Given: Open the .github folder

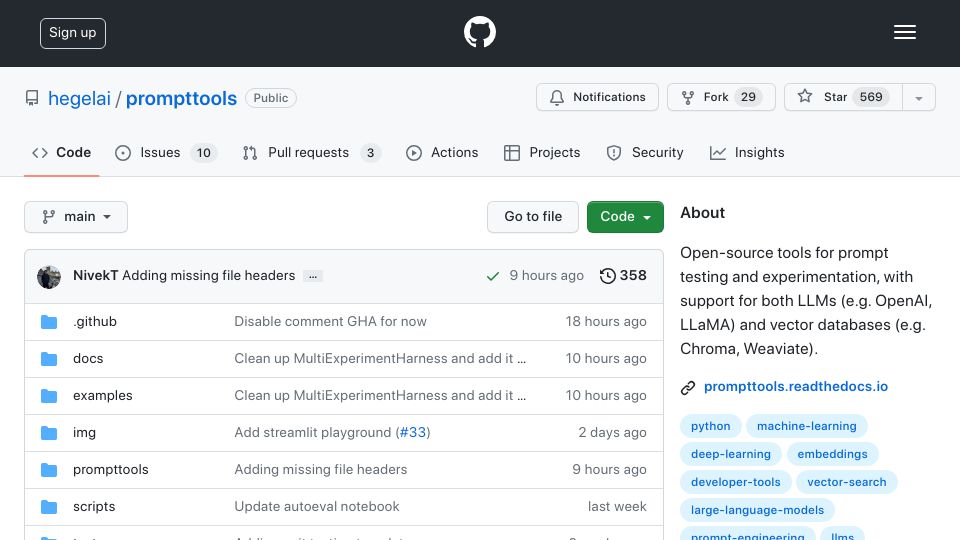Looking at the screenshot, I should [x=95, y=321].
